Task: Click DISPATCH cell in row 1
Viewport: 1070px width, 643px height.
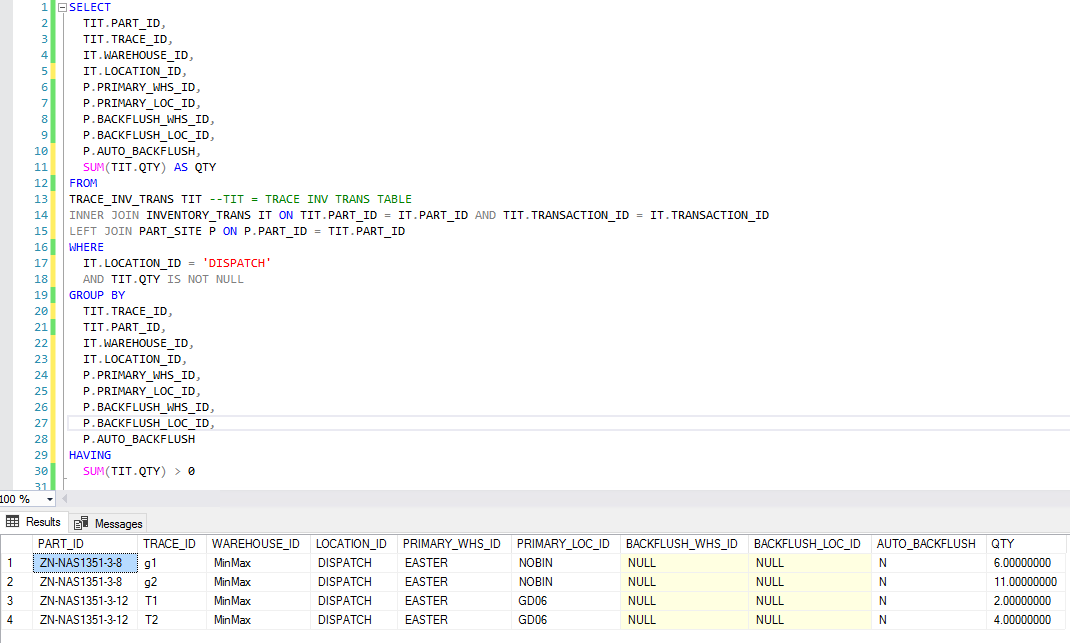Action: click(353, 563)
